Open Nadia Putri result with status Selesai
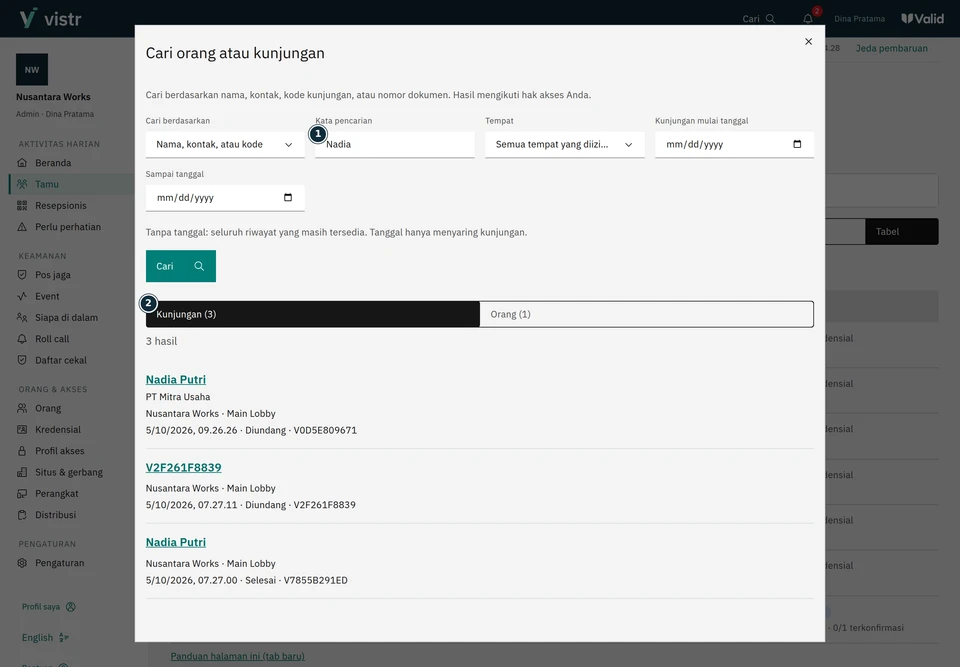The width and height of the screenshot is (960, 667). point(176,543)
